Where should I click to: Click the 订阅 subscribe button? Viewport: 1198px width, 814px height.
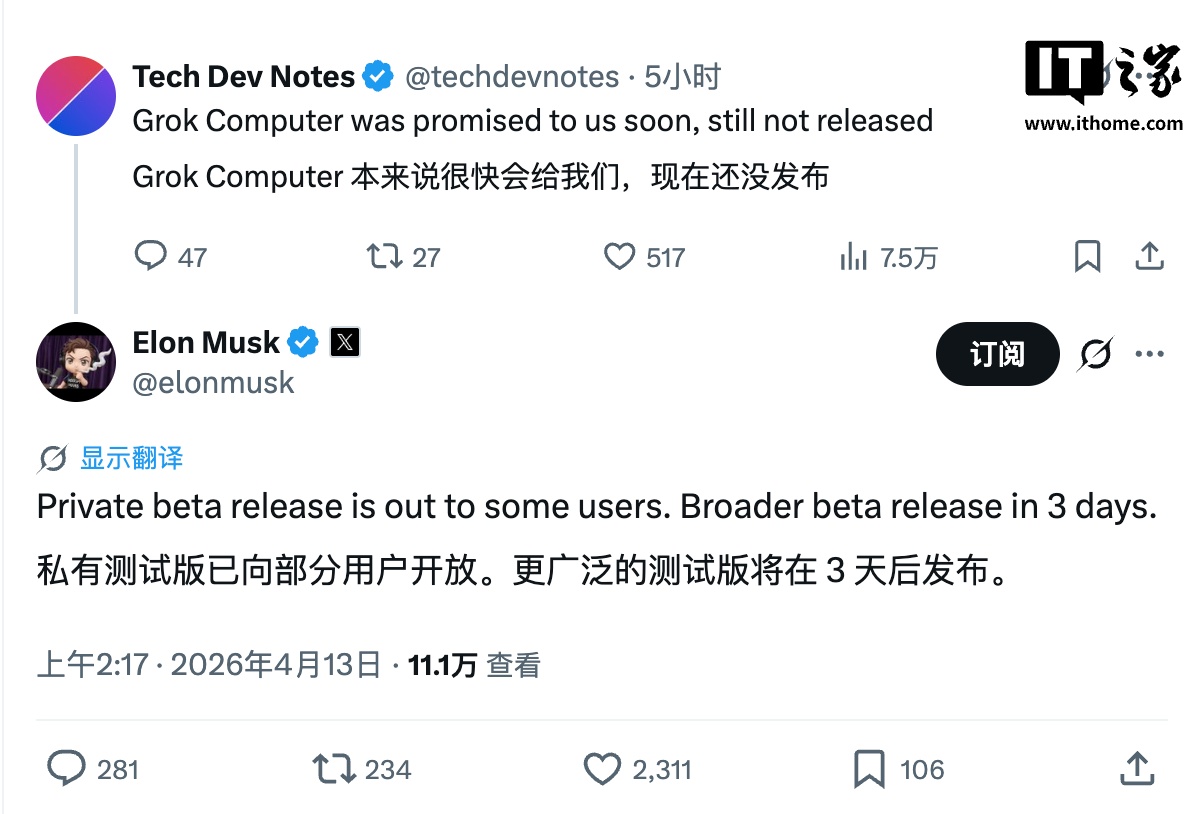997,354
